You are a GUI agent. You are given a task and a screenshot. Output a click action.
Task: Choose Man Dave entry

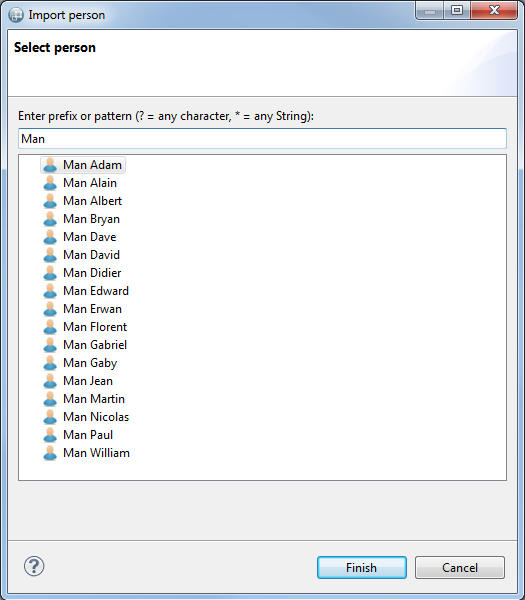pos(90,237)
